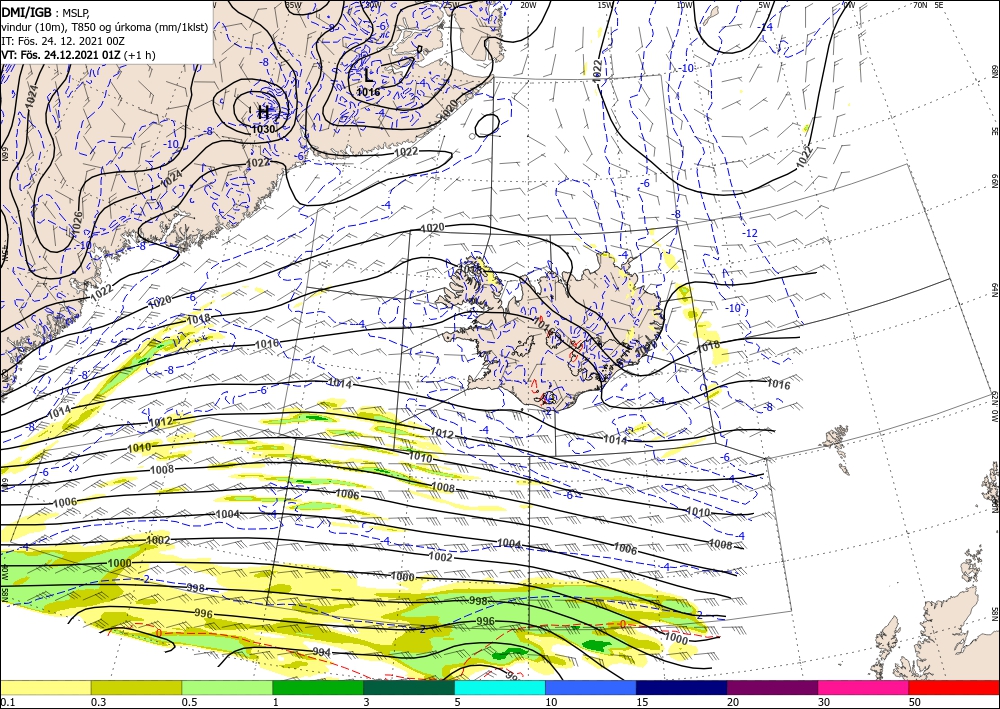This screenshot has height=709, width=1000.
Task: Click the yellow 0.1–0.3 mm legend swatch
Action: 45,687
